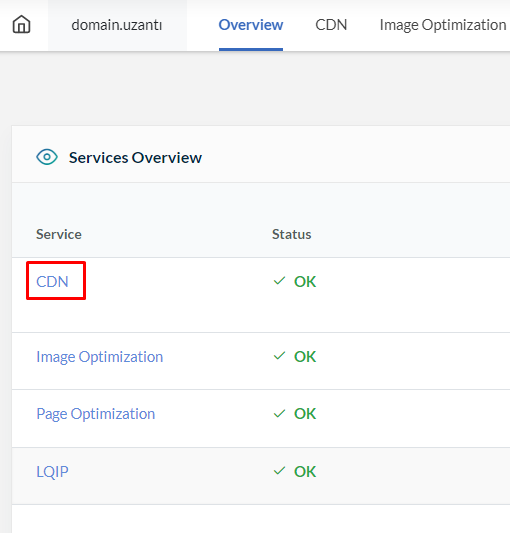Image resolution: width=510 pixels, height=533 pixels.
Task: Open the CDN tab in top navigation
Action: (331, 25)
